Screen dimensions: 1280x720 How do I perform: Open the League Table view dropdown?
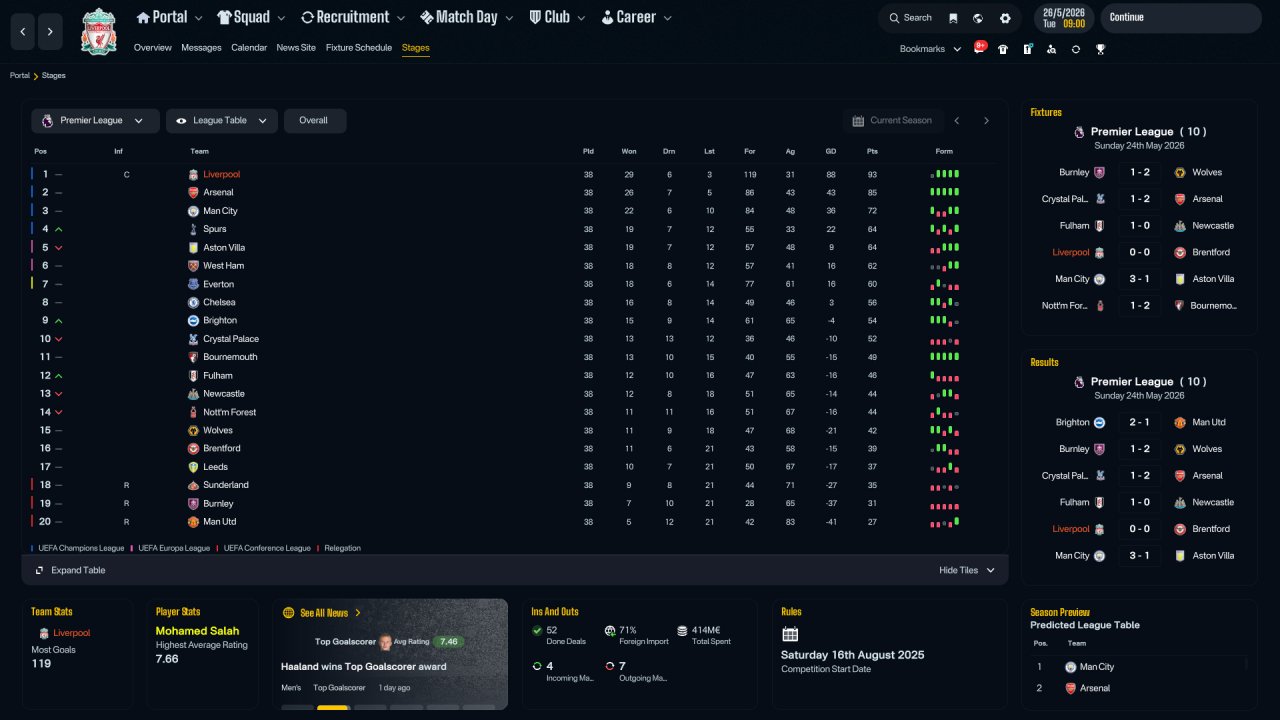coord(222,121)
